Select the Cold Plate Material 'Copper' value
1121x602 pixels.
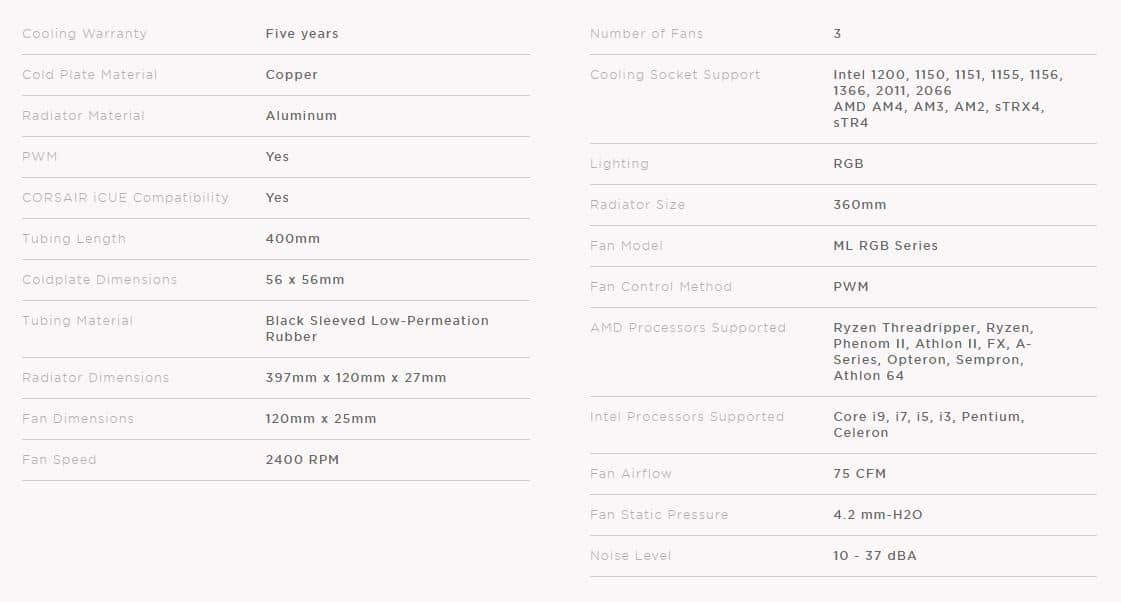coord(292,74)
